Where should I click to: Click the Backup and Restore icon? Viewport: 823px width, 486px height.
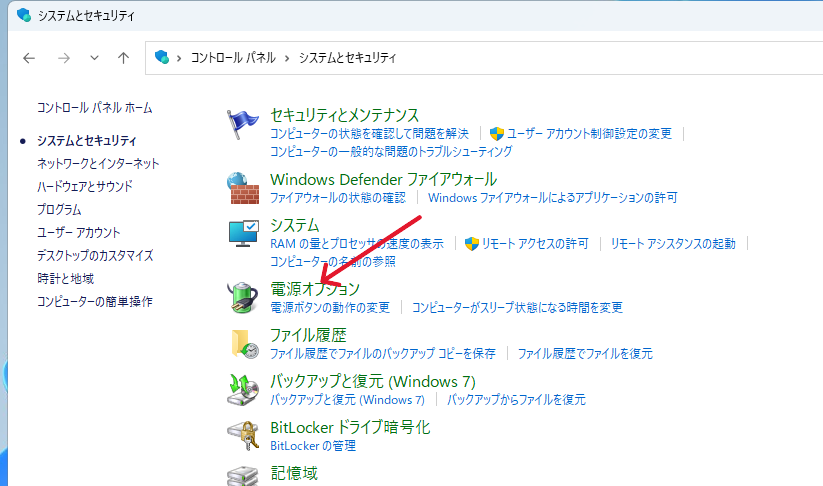tap(244, 389)
